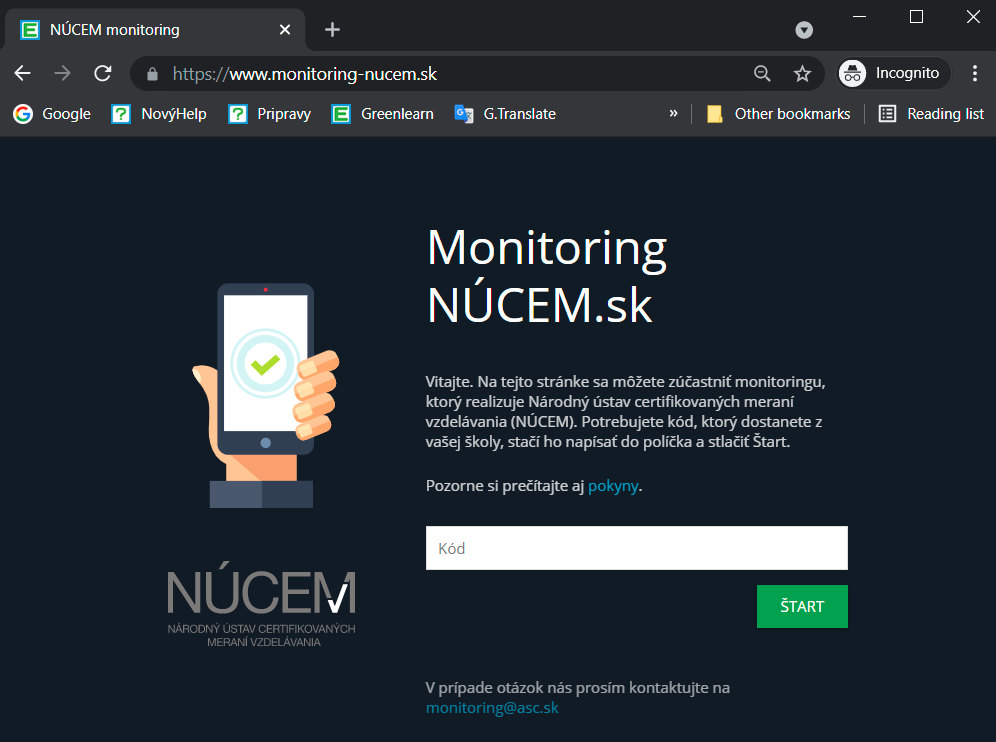Image resolution: width=996 pixels, height=742 pixels.
Task: Open the G.Translate bookmark
Action: coord(506,114)
